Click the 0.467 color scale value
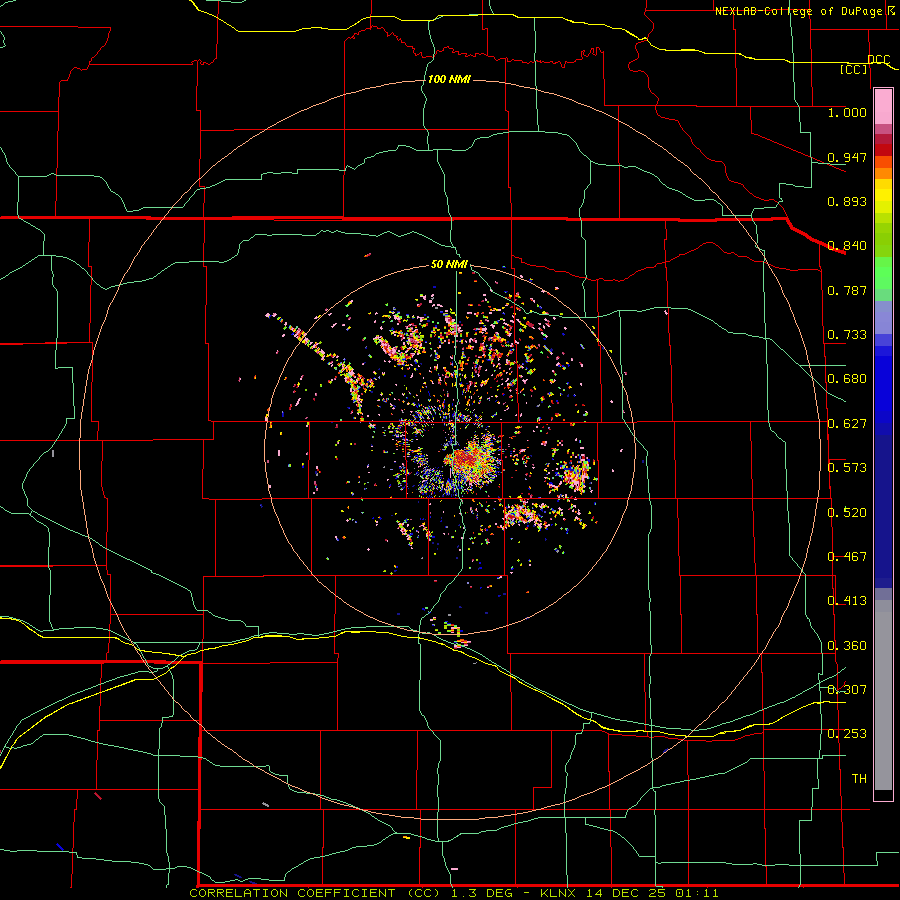Viewport: 900px width, 900px height. [x=847, y=557]
